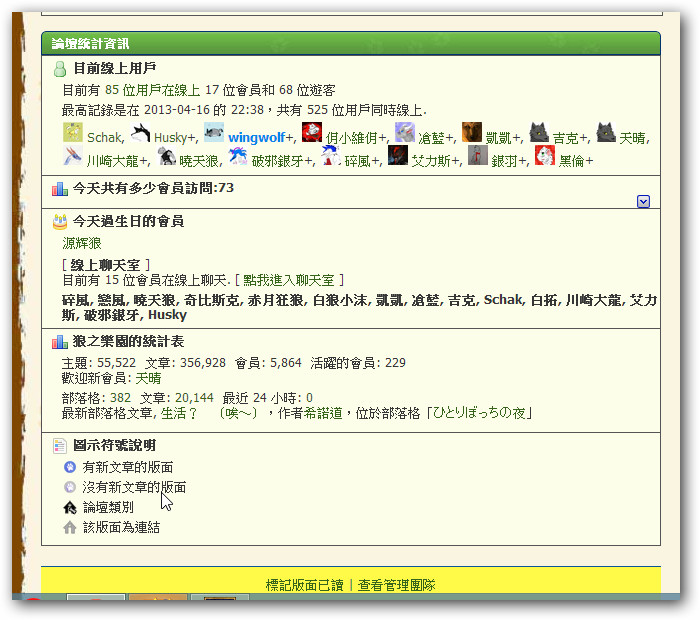Screen dimensions: 700x620
Task: Open wingwolf's user profile
Action: click(256, 137)
